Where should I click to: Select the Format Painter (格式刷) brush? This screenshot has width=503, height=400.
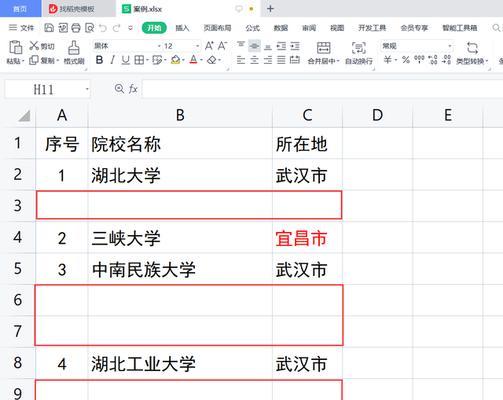pyautogui.click(x=74, y=47)
